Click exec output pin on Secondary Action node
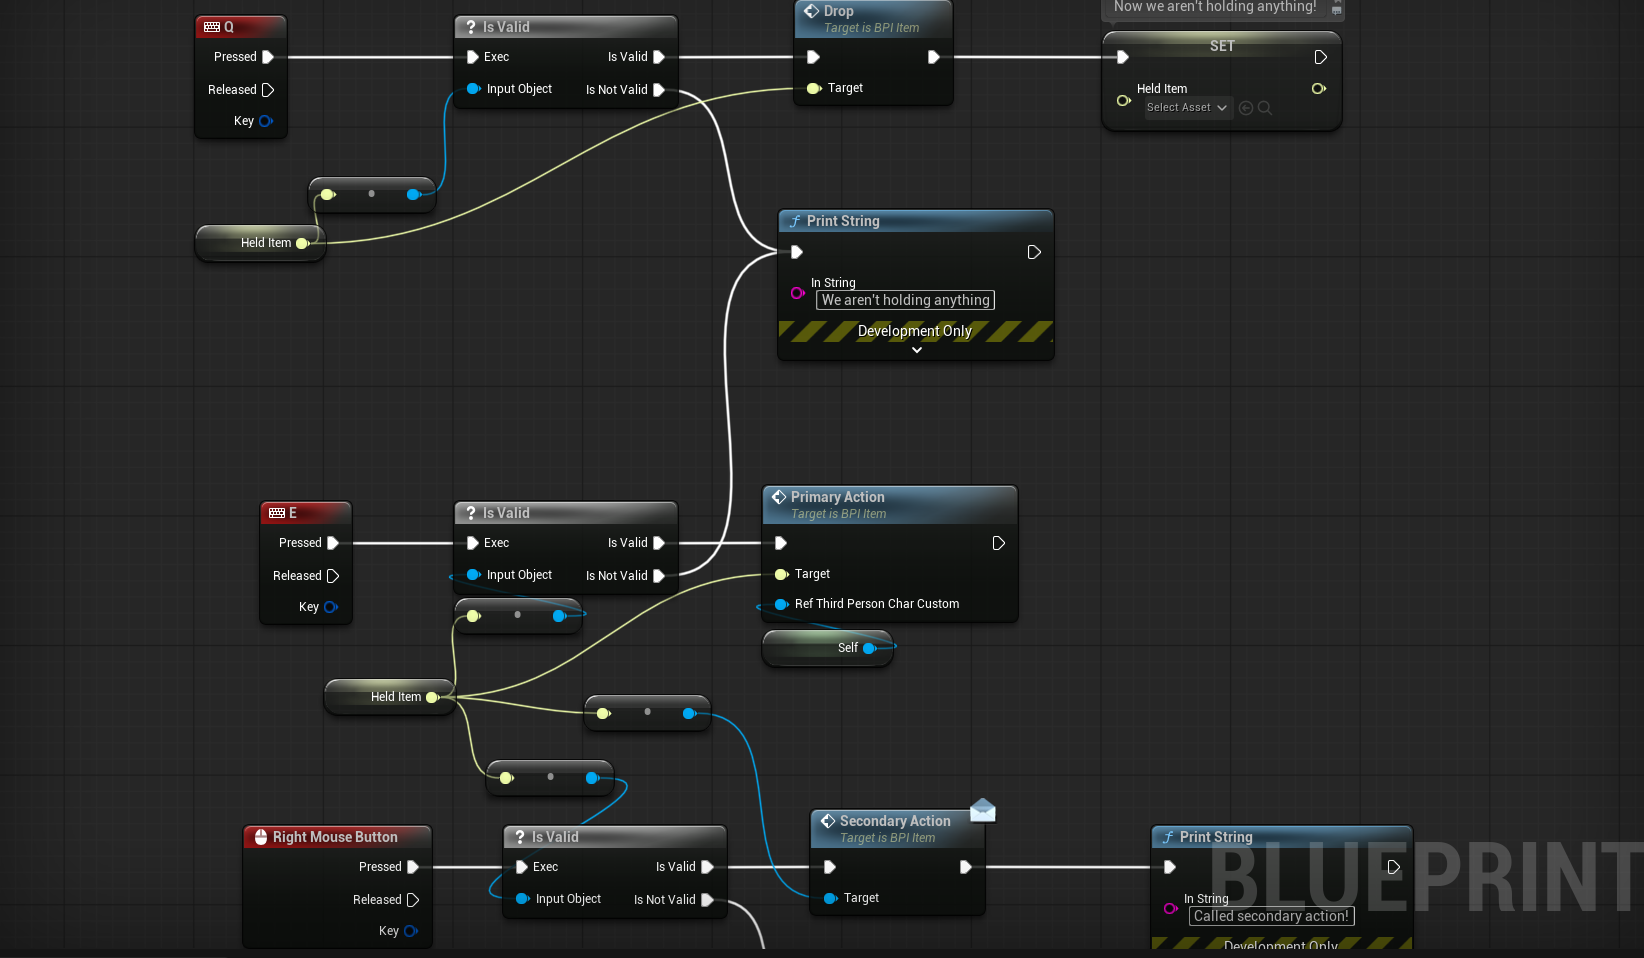Screen dimensions: 1644x958 point(965,867)
